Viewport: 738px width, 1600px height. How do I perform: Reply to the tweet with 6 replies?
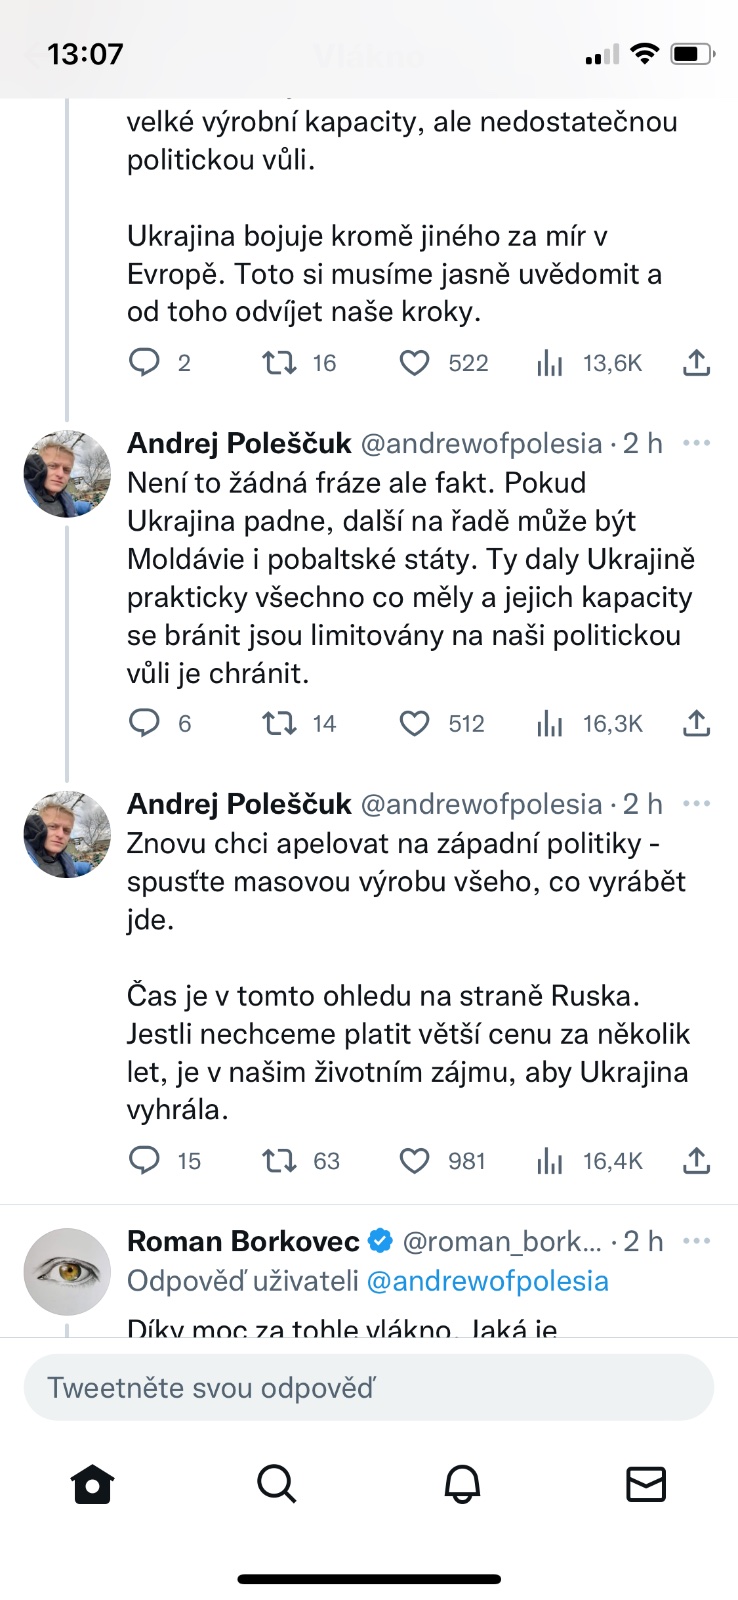coord(145,723)
